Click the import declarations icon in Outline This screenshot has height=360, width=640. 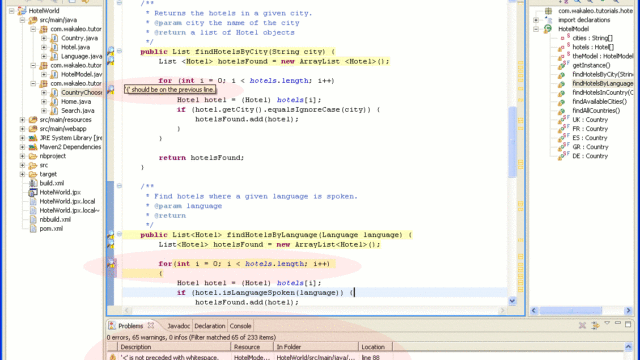548,20
